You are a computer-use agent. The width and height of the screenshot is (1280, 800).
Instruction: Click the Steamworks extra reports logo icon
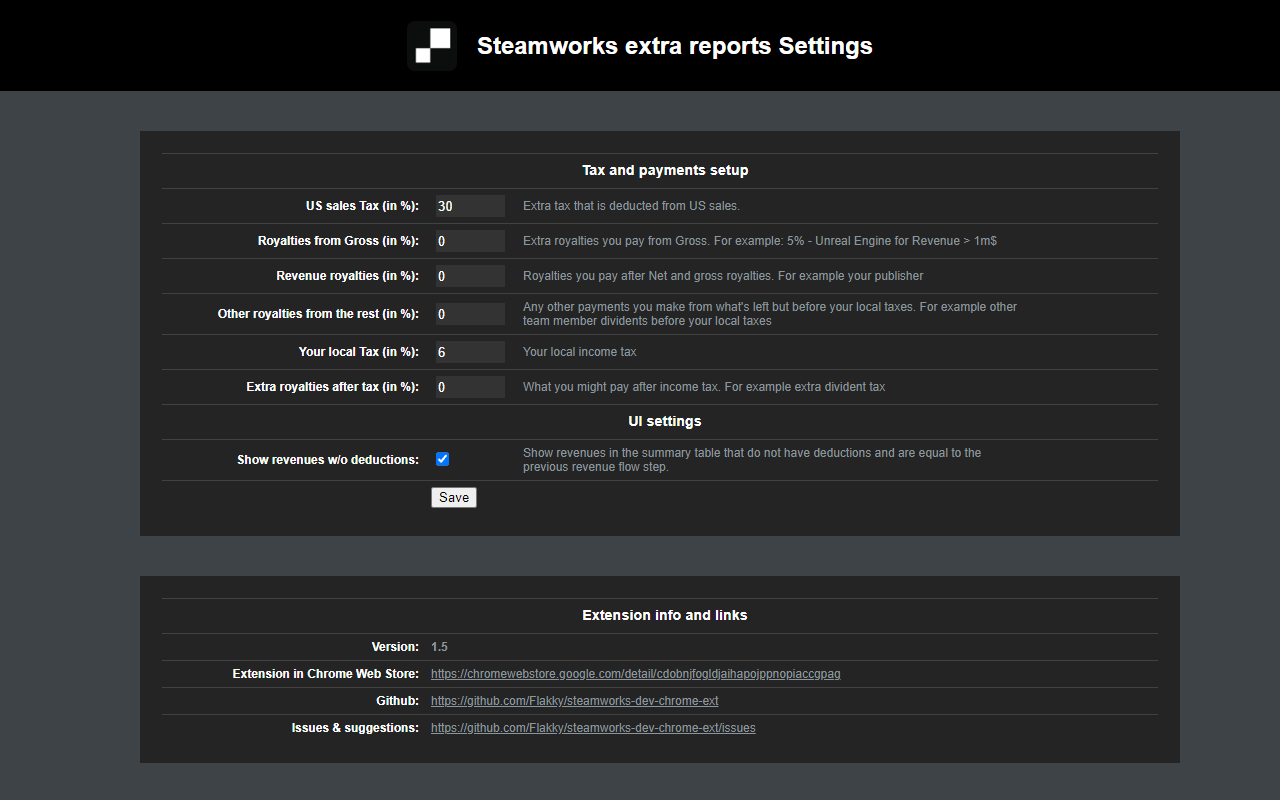pyautogui.click(x=432, y=46)
